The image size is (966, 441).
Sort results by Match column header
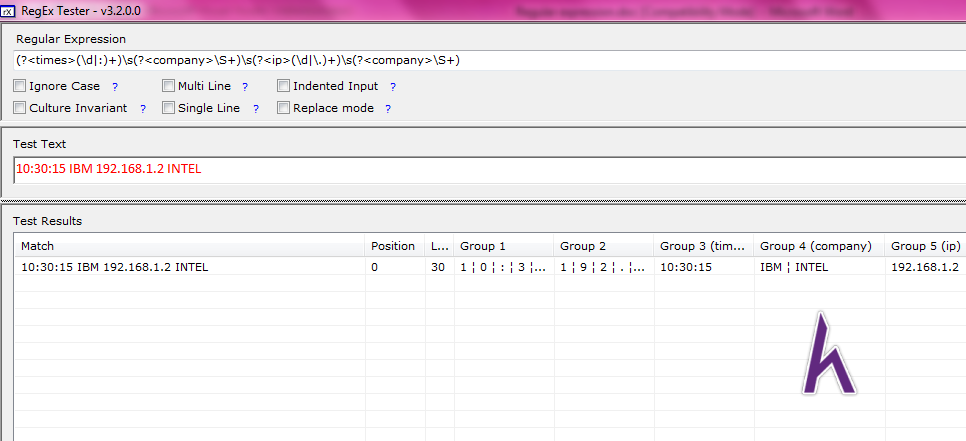click(x=190, y=246)
